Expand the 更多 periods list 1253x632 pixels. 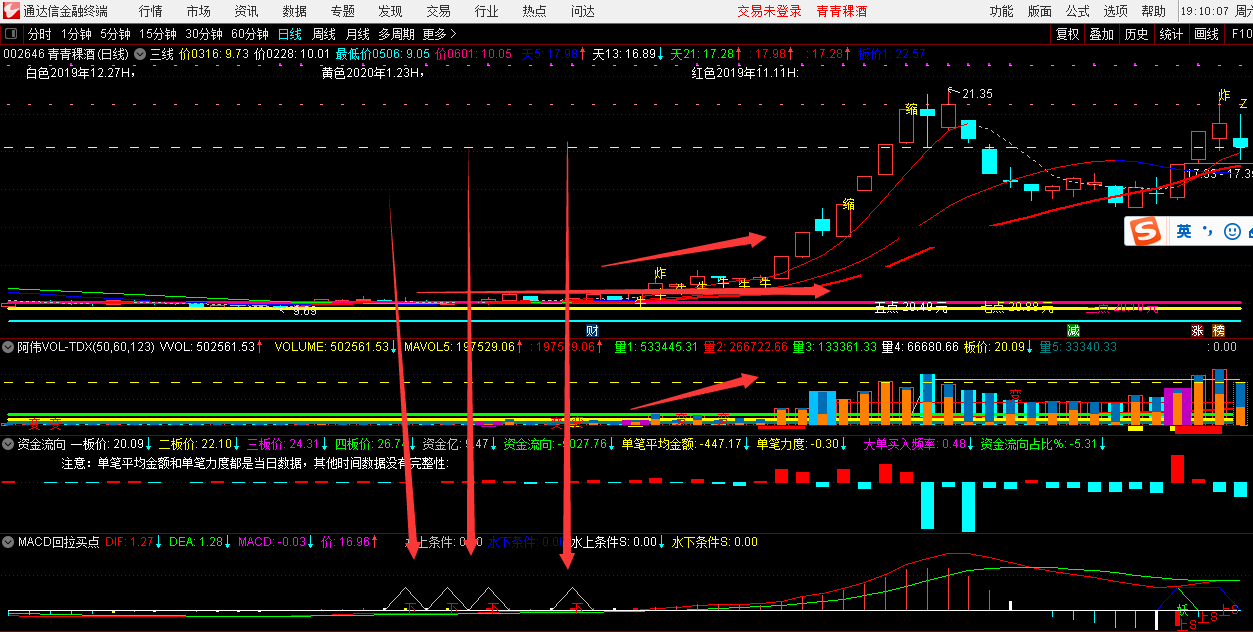coord(440,34)
